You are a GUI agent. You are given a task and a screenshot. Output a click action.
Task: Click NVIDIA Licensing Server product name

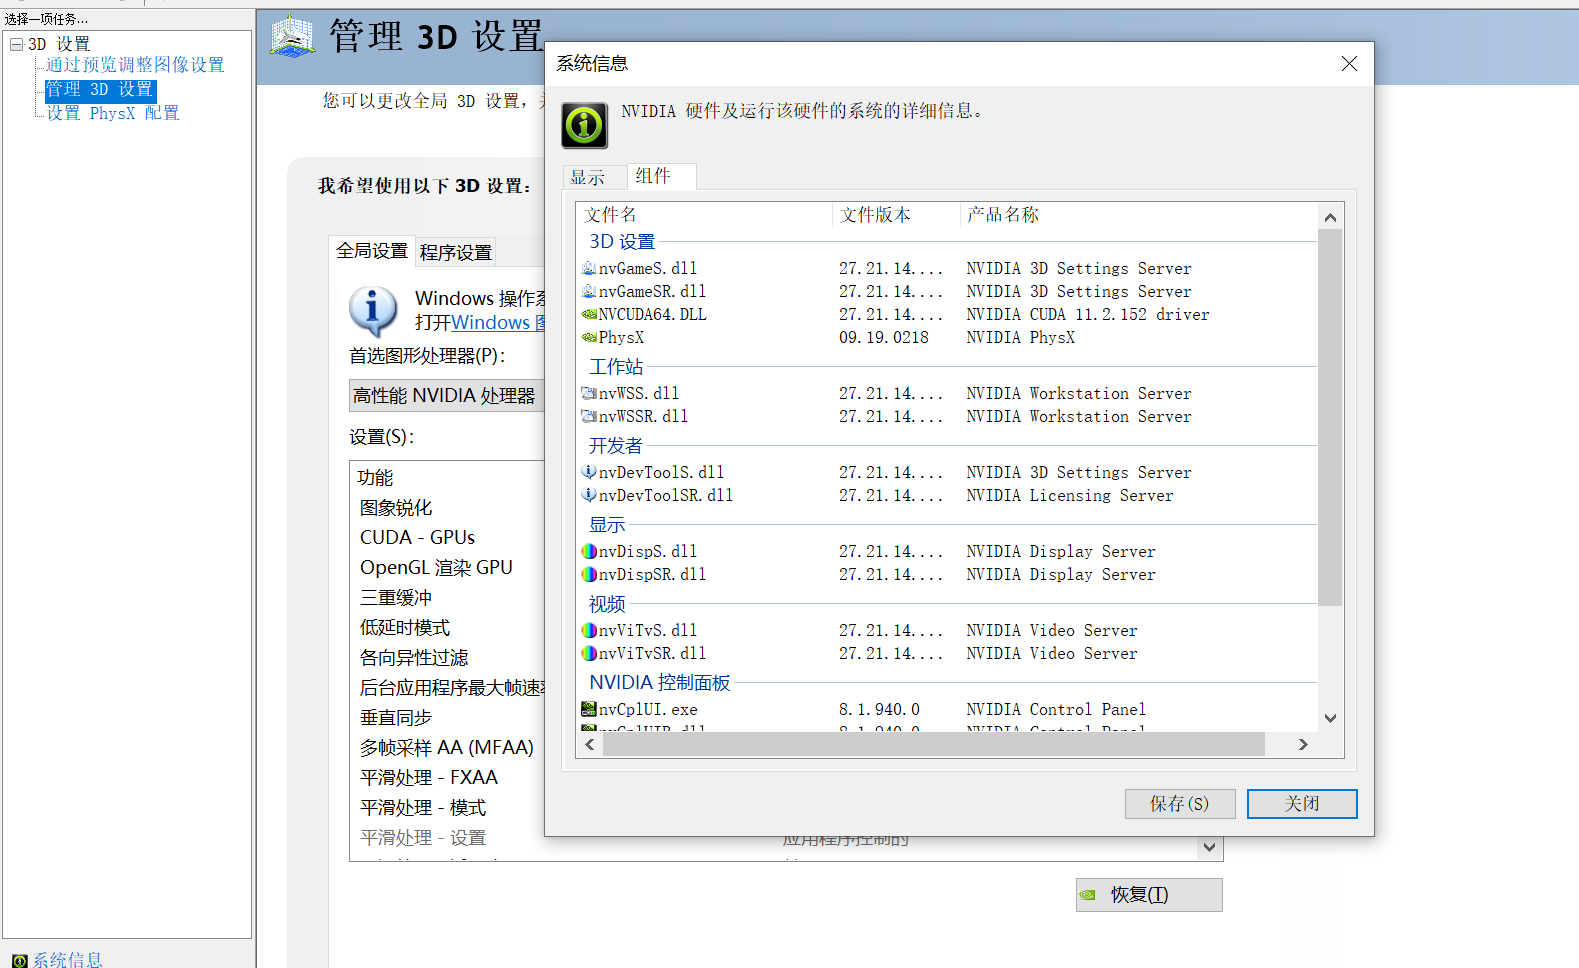1070,496
